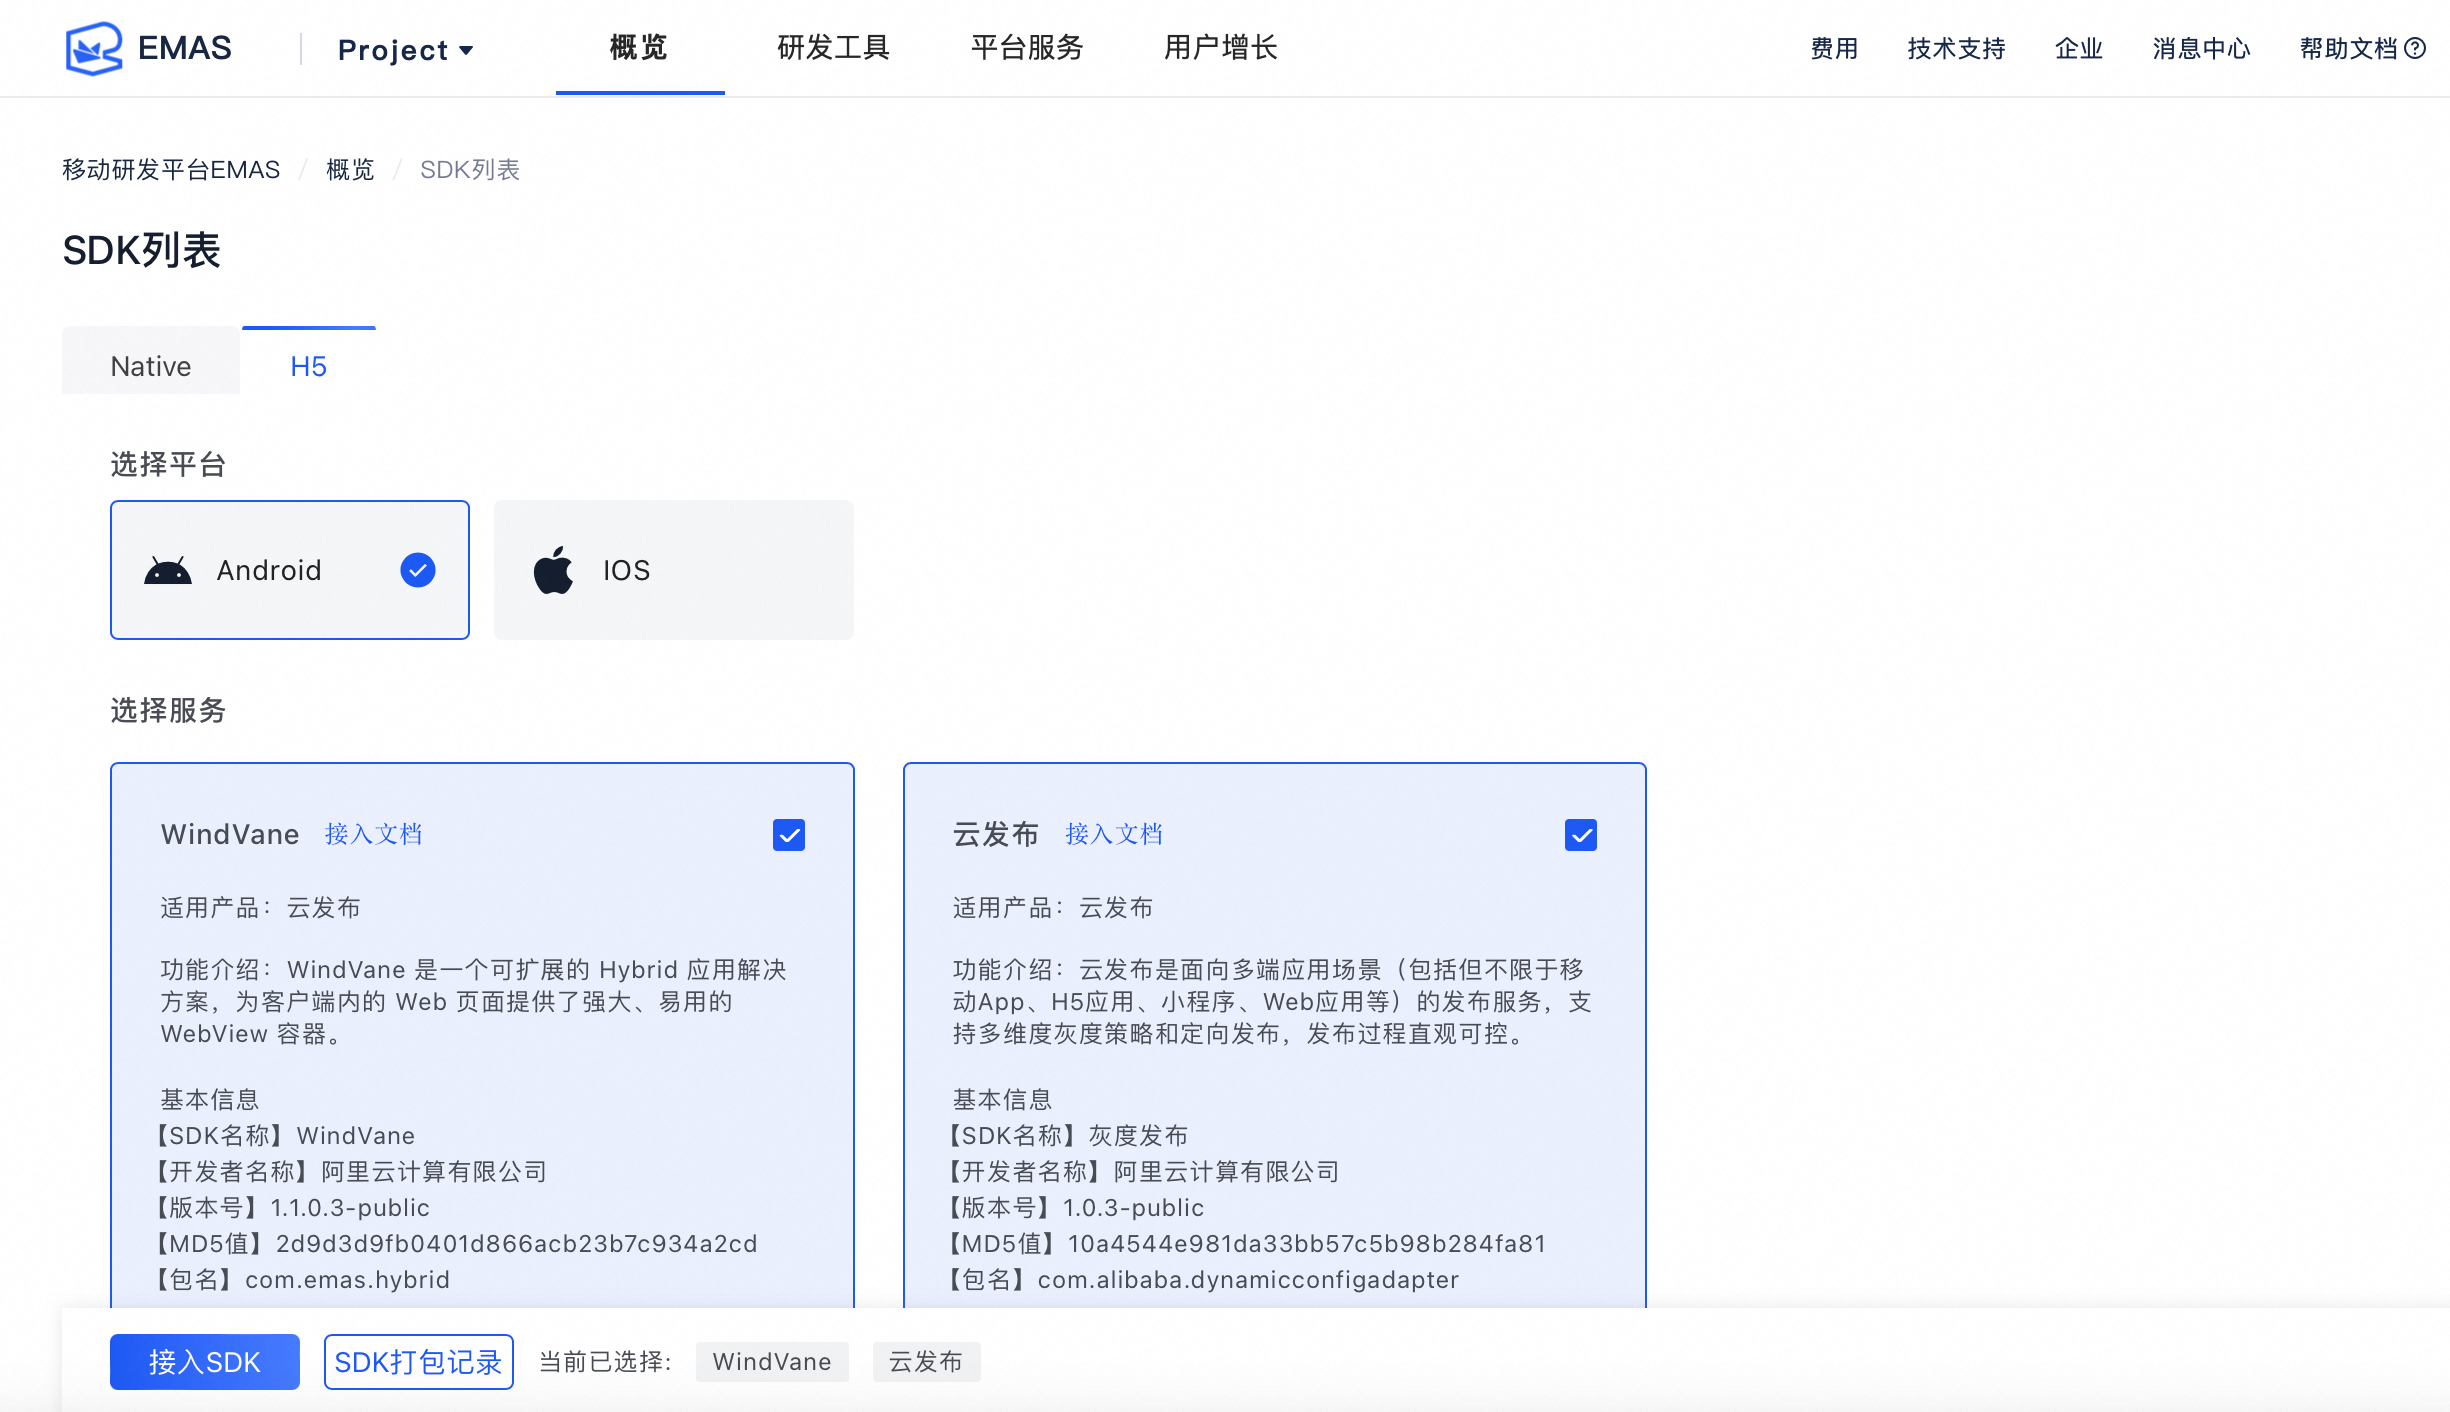Click the SDK列表 page heading
This screenshot has width=2450, height=1412.
point(141,250)
